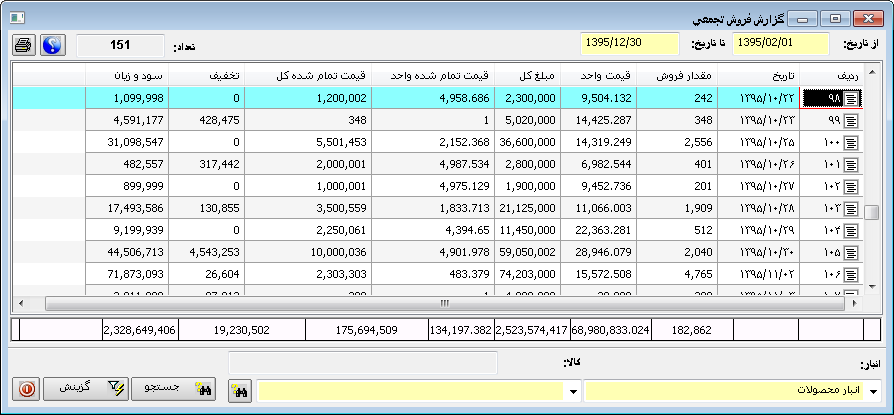894x415 pixels.
Task: Click vertical scrollbar up arrow
Action: pos(871,72)
